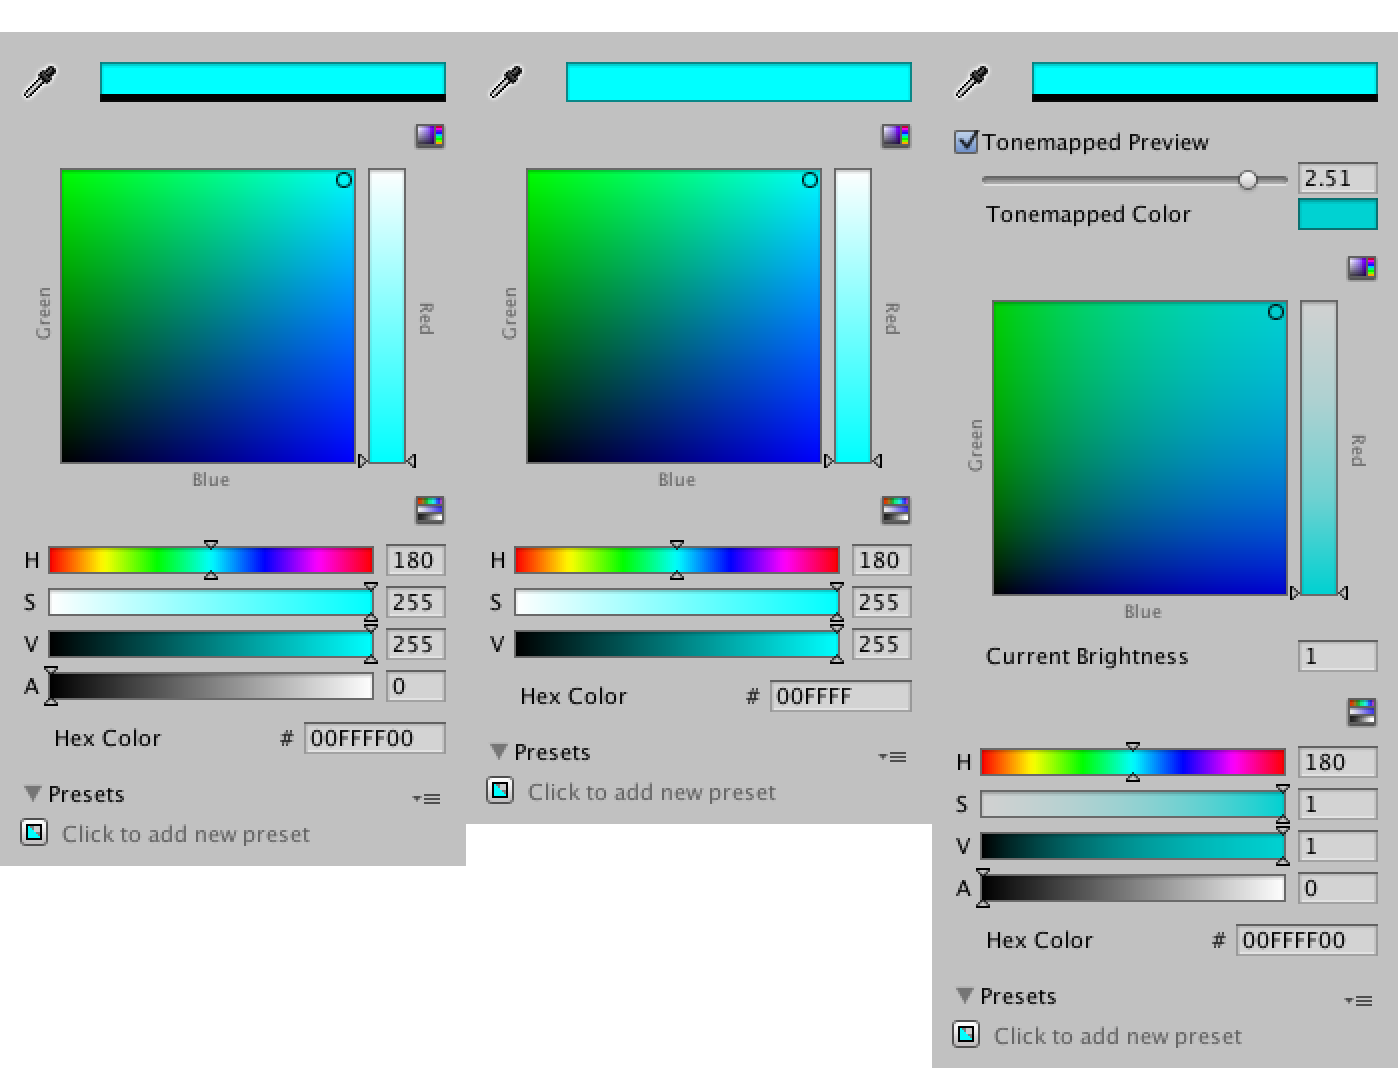Collapse Presets section in middle panel
1398x1068 pixels.
tap(499, 752)
